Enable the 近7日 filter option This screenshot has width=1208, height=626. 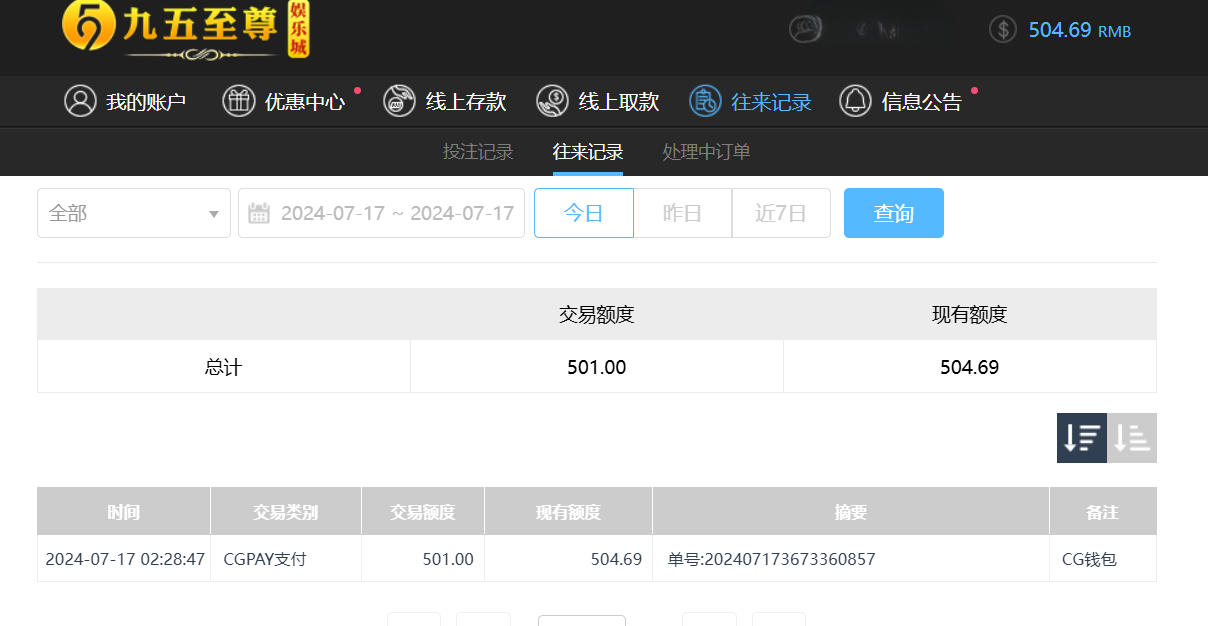pyautogui.click(x=781, y=212)
